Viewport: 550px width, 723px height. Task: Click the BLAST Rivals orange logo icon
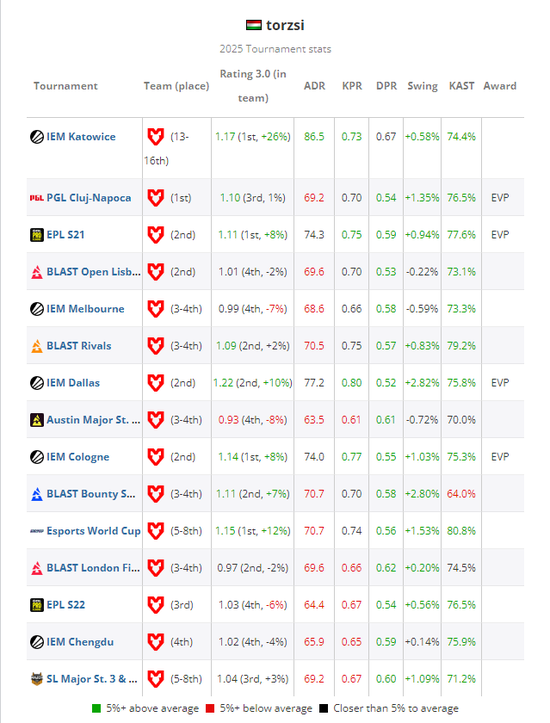(x=37, y=346)
